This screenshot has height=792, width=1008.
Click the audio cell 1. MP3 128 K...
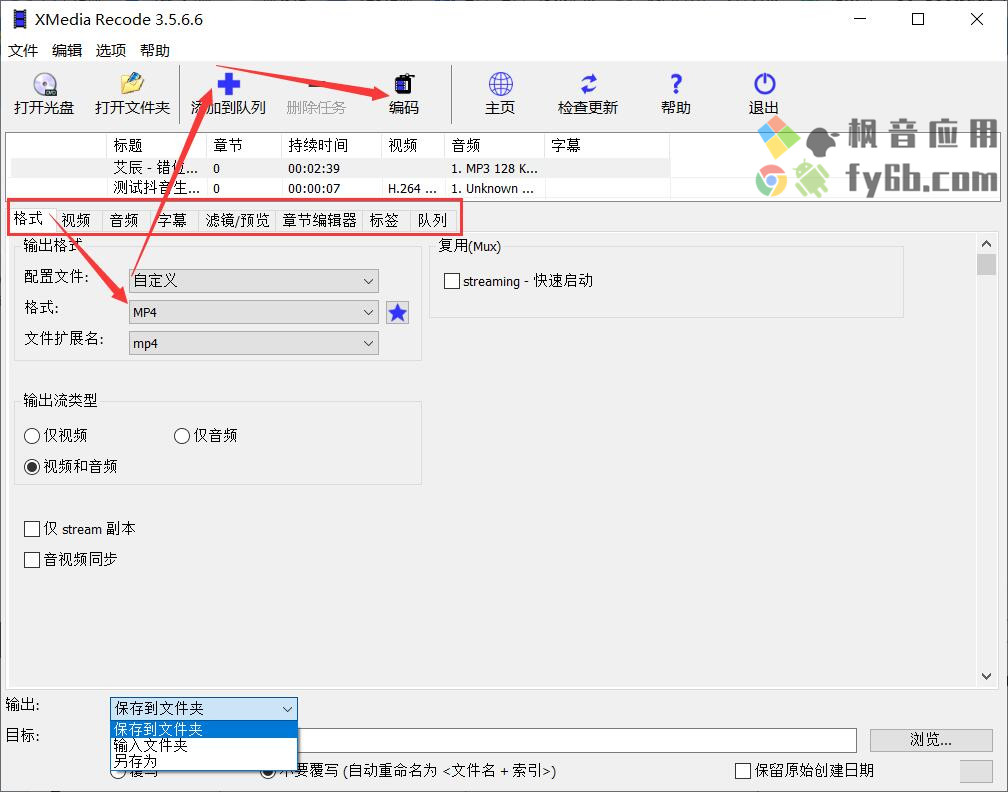click(x=494, y=168)
